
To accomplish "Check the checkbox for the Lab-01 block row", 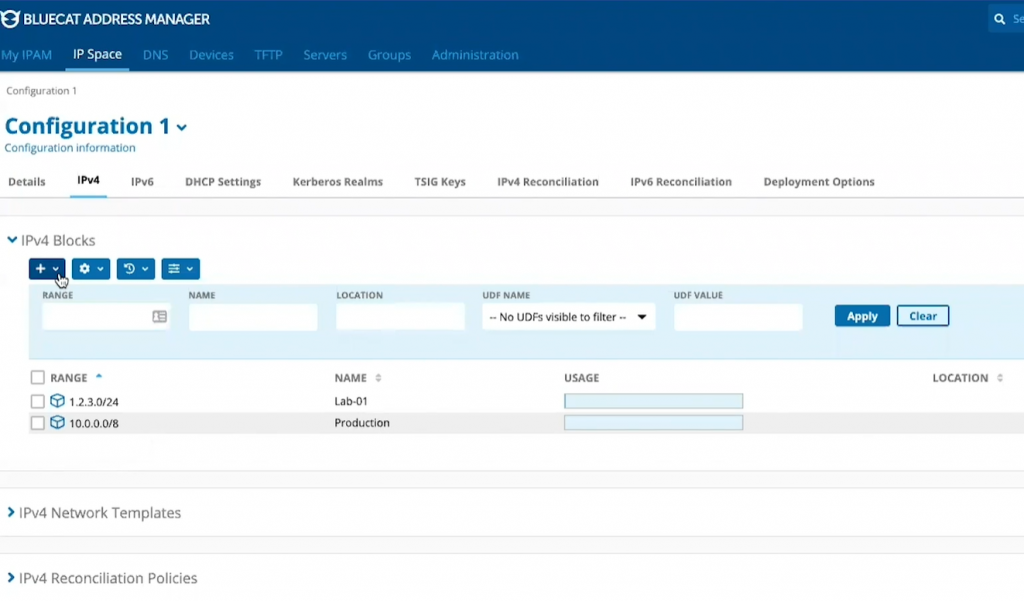I will point(37,403).
